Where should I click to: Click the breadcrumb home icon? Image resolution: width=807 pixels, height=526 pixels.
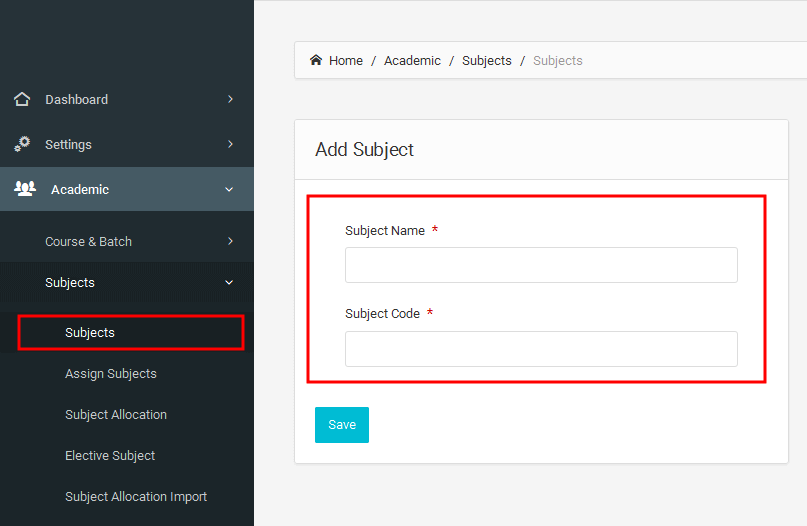click(x=315, y=60)
